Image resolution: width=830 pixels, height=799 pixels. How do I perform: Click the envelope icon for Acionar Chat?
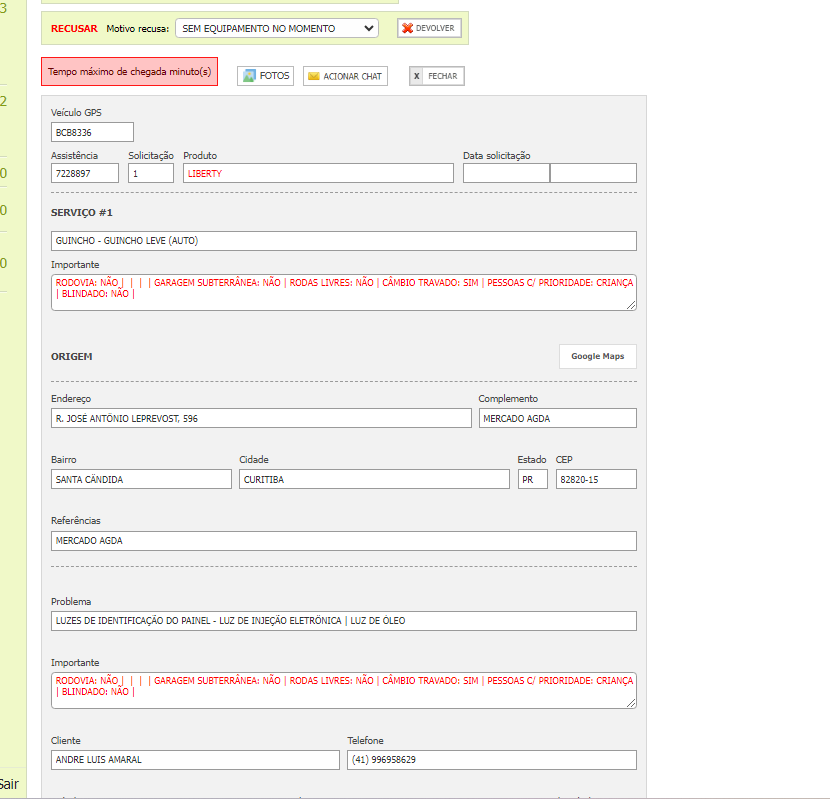[313, 76]
